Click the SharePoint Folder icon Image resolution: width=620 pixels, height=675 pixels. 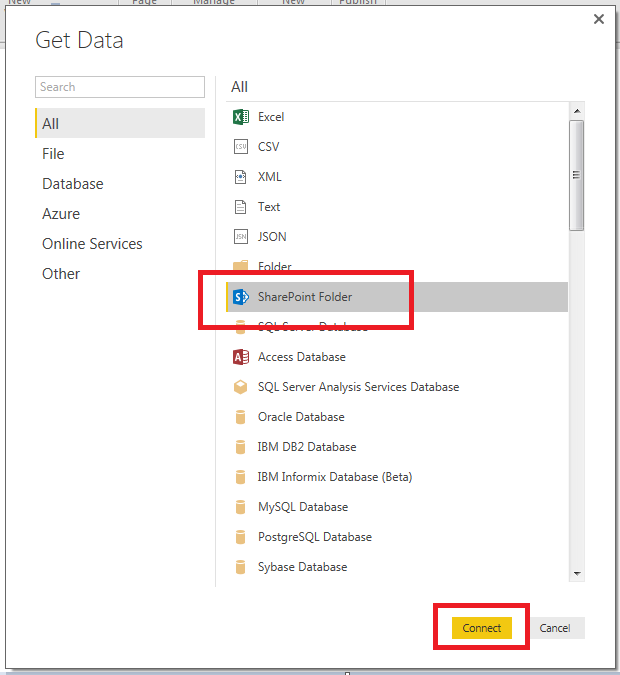(241, 297)
